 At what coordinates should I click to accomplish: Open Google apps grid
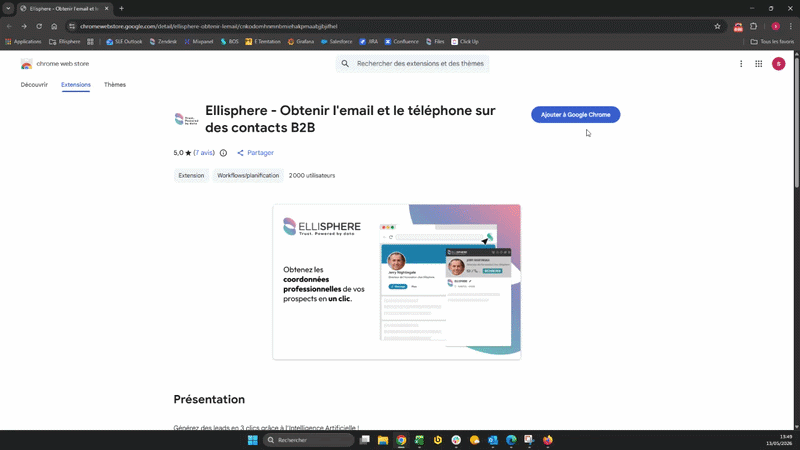point(759,64)
